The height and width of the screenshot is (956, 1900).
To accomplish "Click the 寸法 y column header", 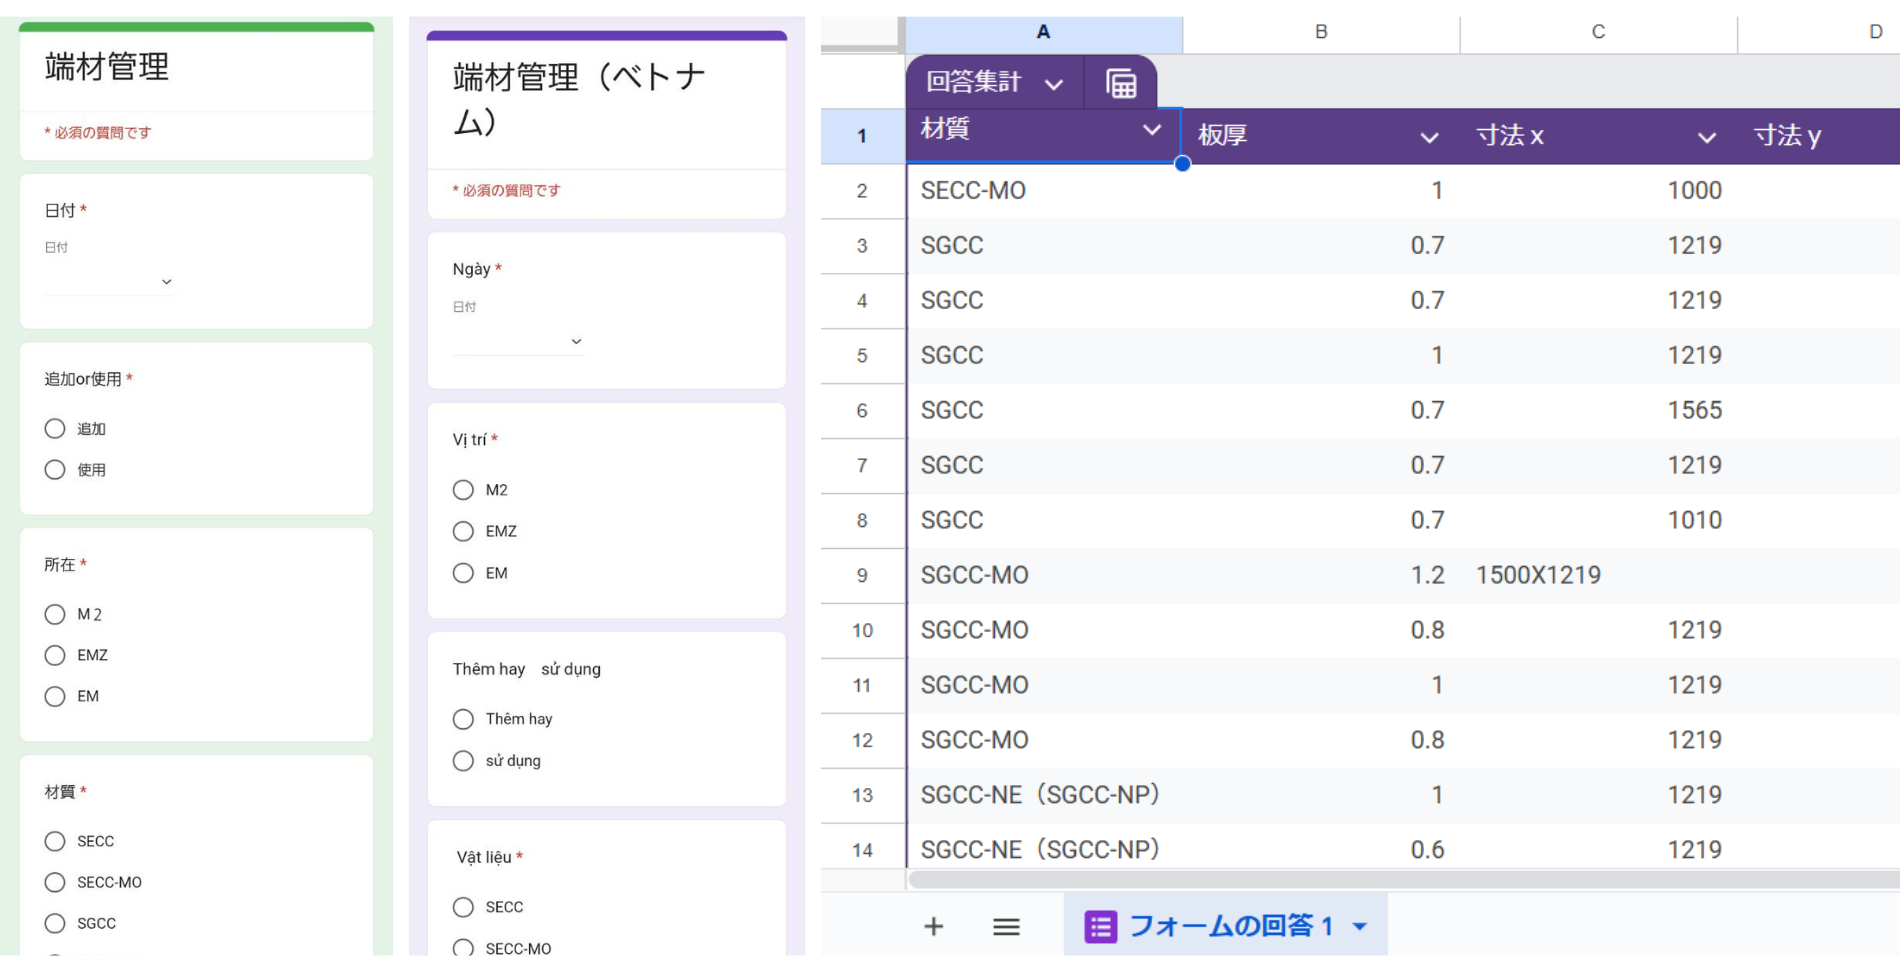I will coord(1820,136).
